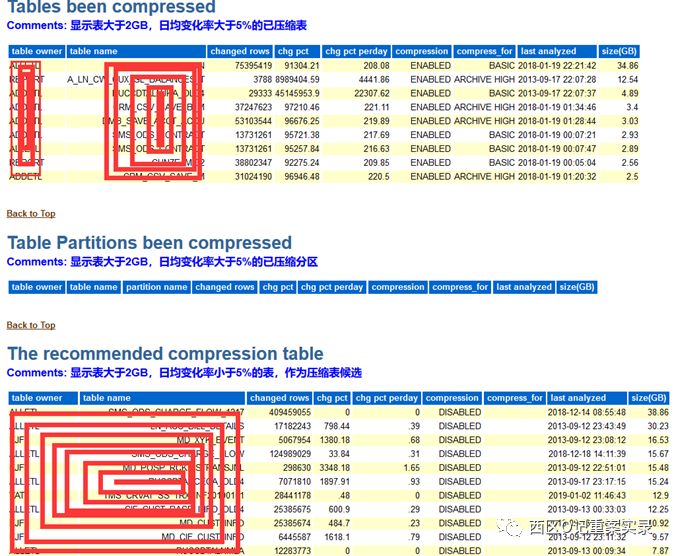Select chg pct value 8989404.59
This screenshot has width=674, height=556.
(297, 79)
